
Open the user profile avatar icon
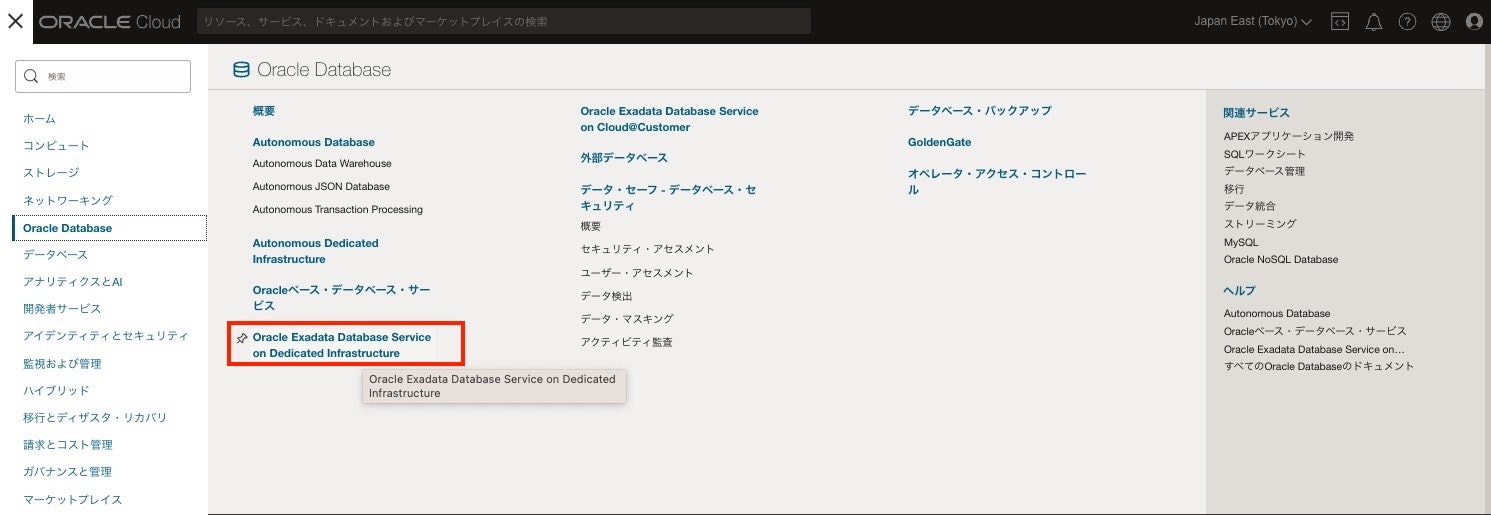coord(1474,21)
